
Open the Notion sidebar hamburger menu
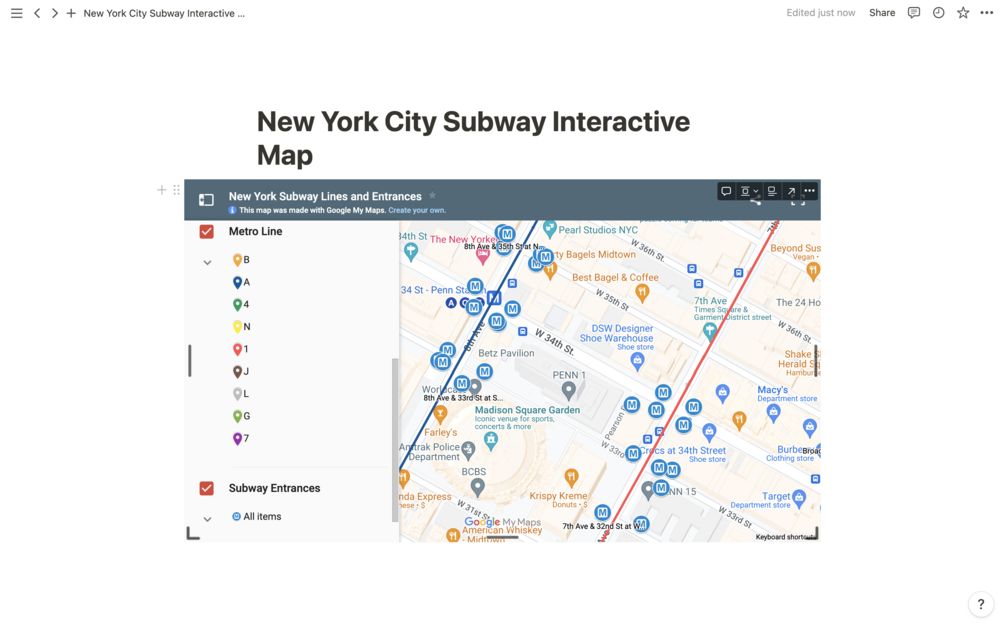[x=17, y=13]
